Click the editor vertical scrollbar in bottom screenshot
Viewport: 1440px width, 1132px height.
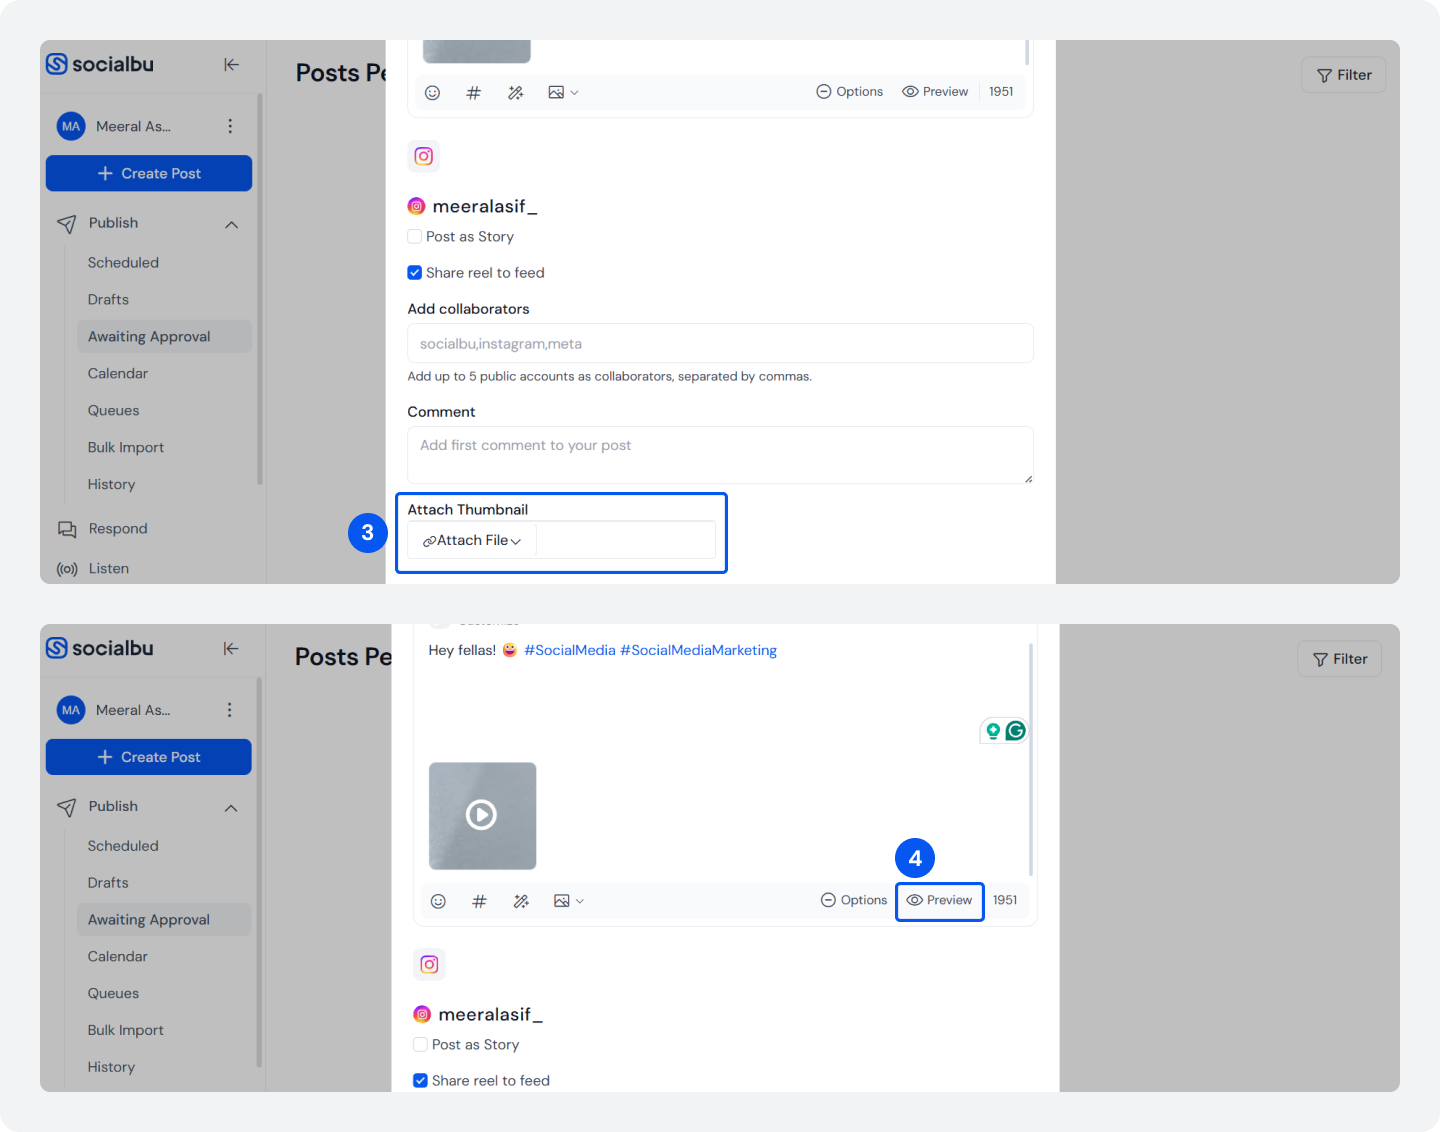(x=1030, y=760)
